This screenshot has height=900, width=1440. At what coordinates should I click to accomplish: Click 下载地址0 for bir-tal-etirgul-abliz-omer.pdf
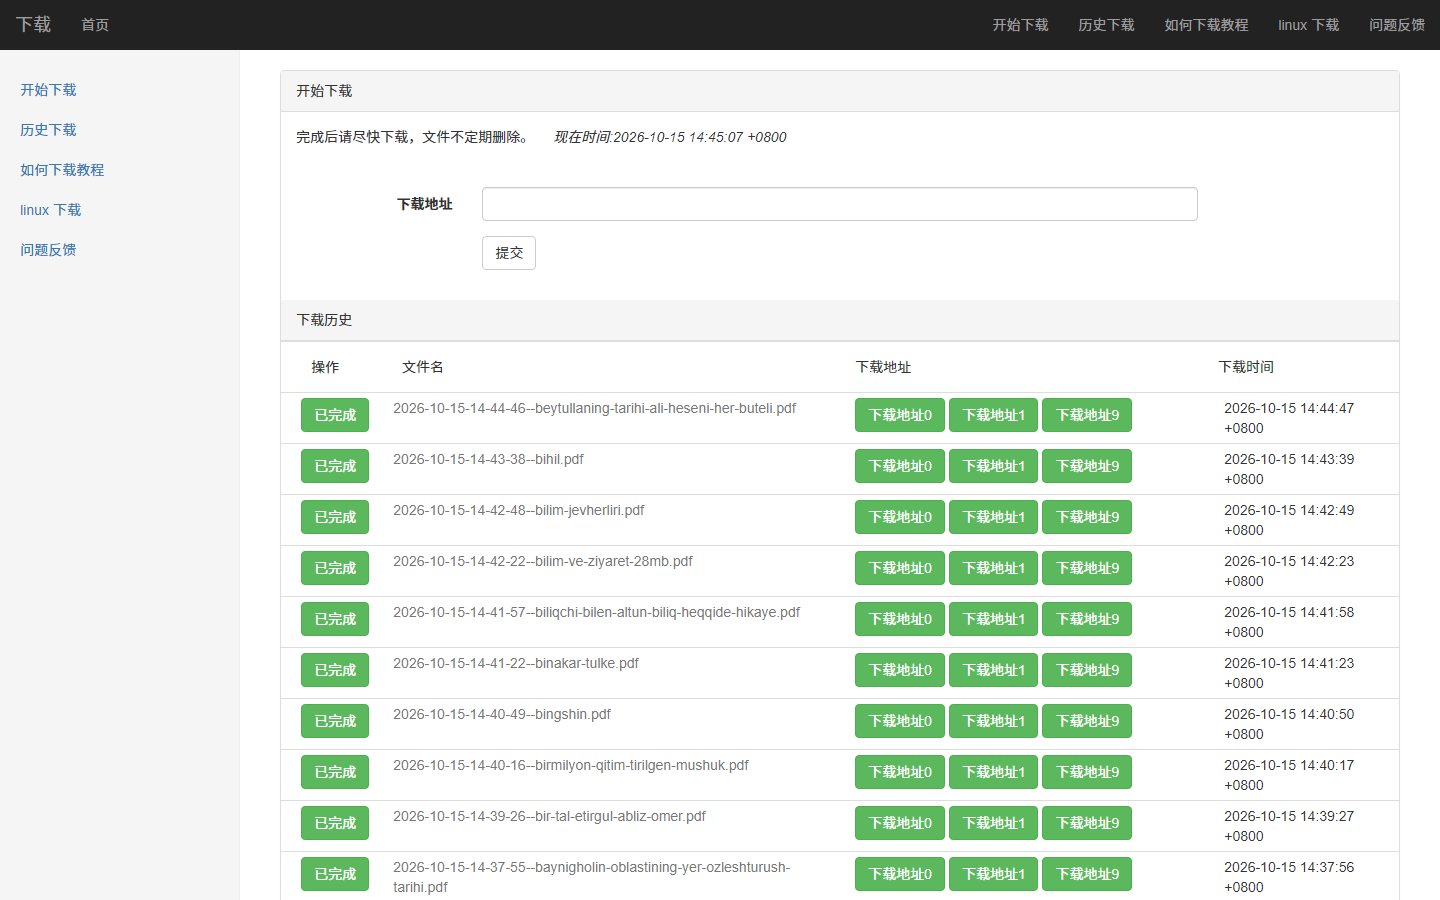(x=900, y=823)
